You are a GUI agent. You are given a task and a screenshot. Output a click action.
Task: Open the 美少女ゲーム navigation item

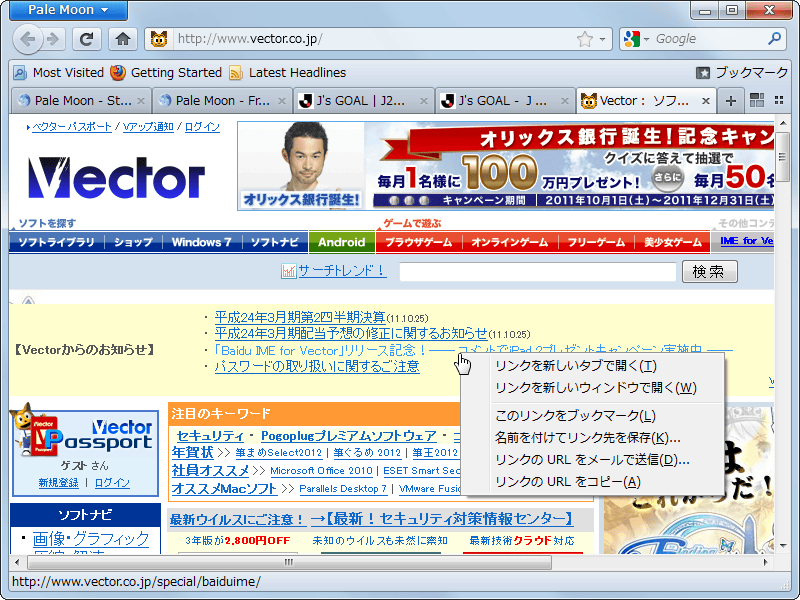[x=672, y=242]
